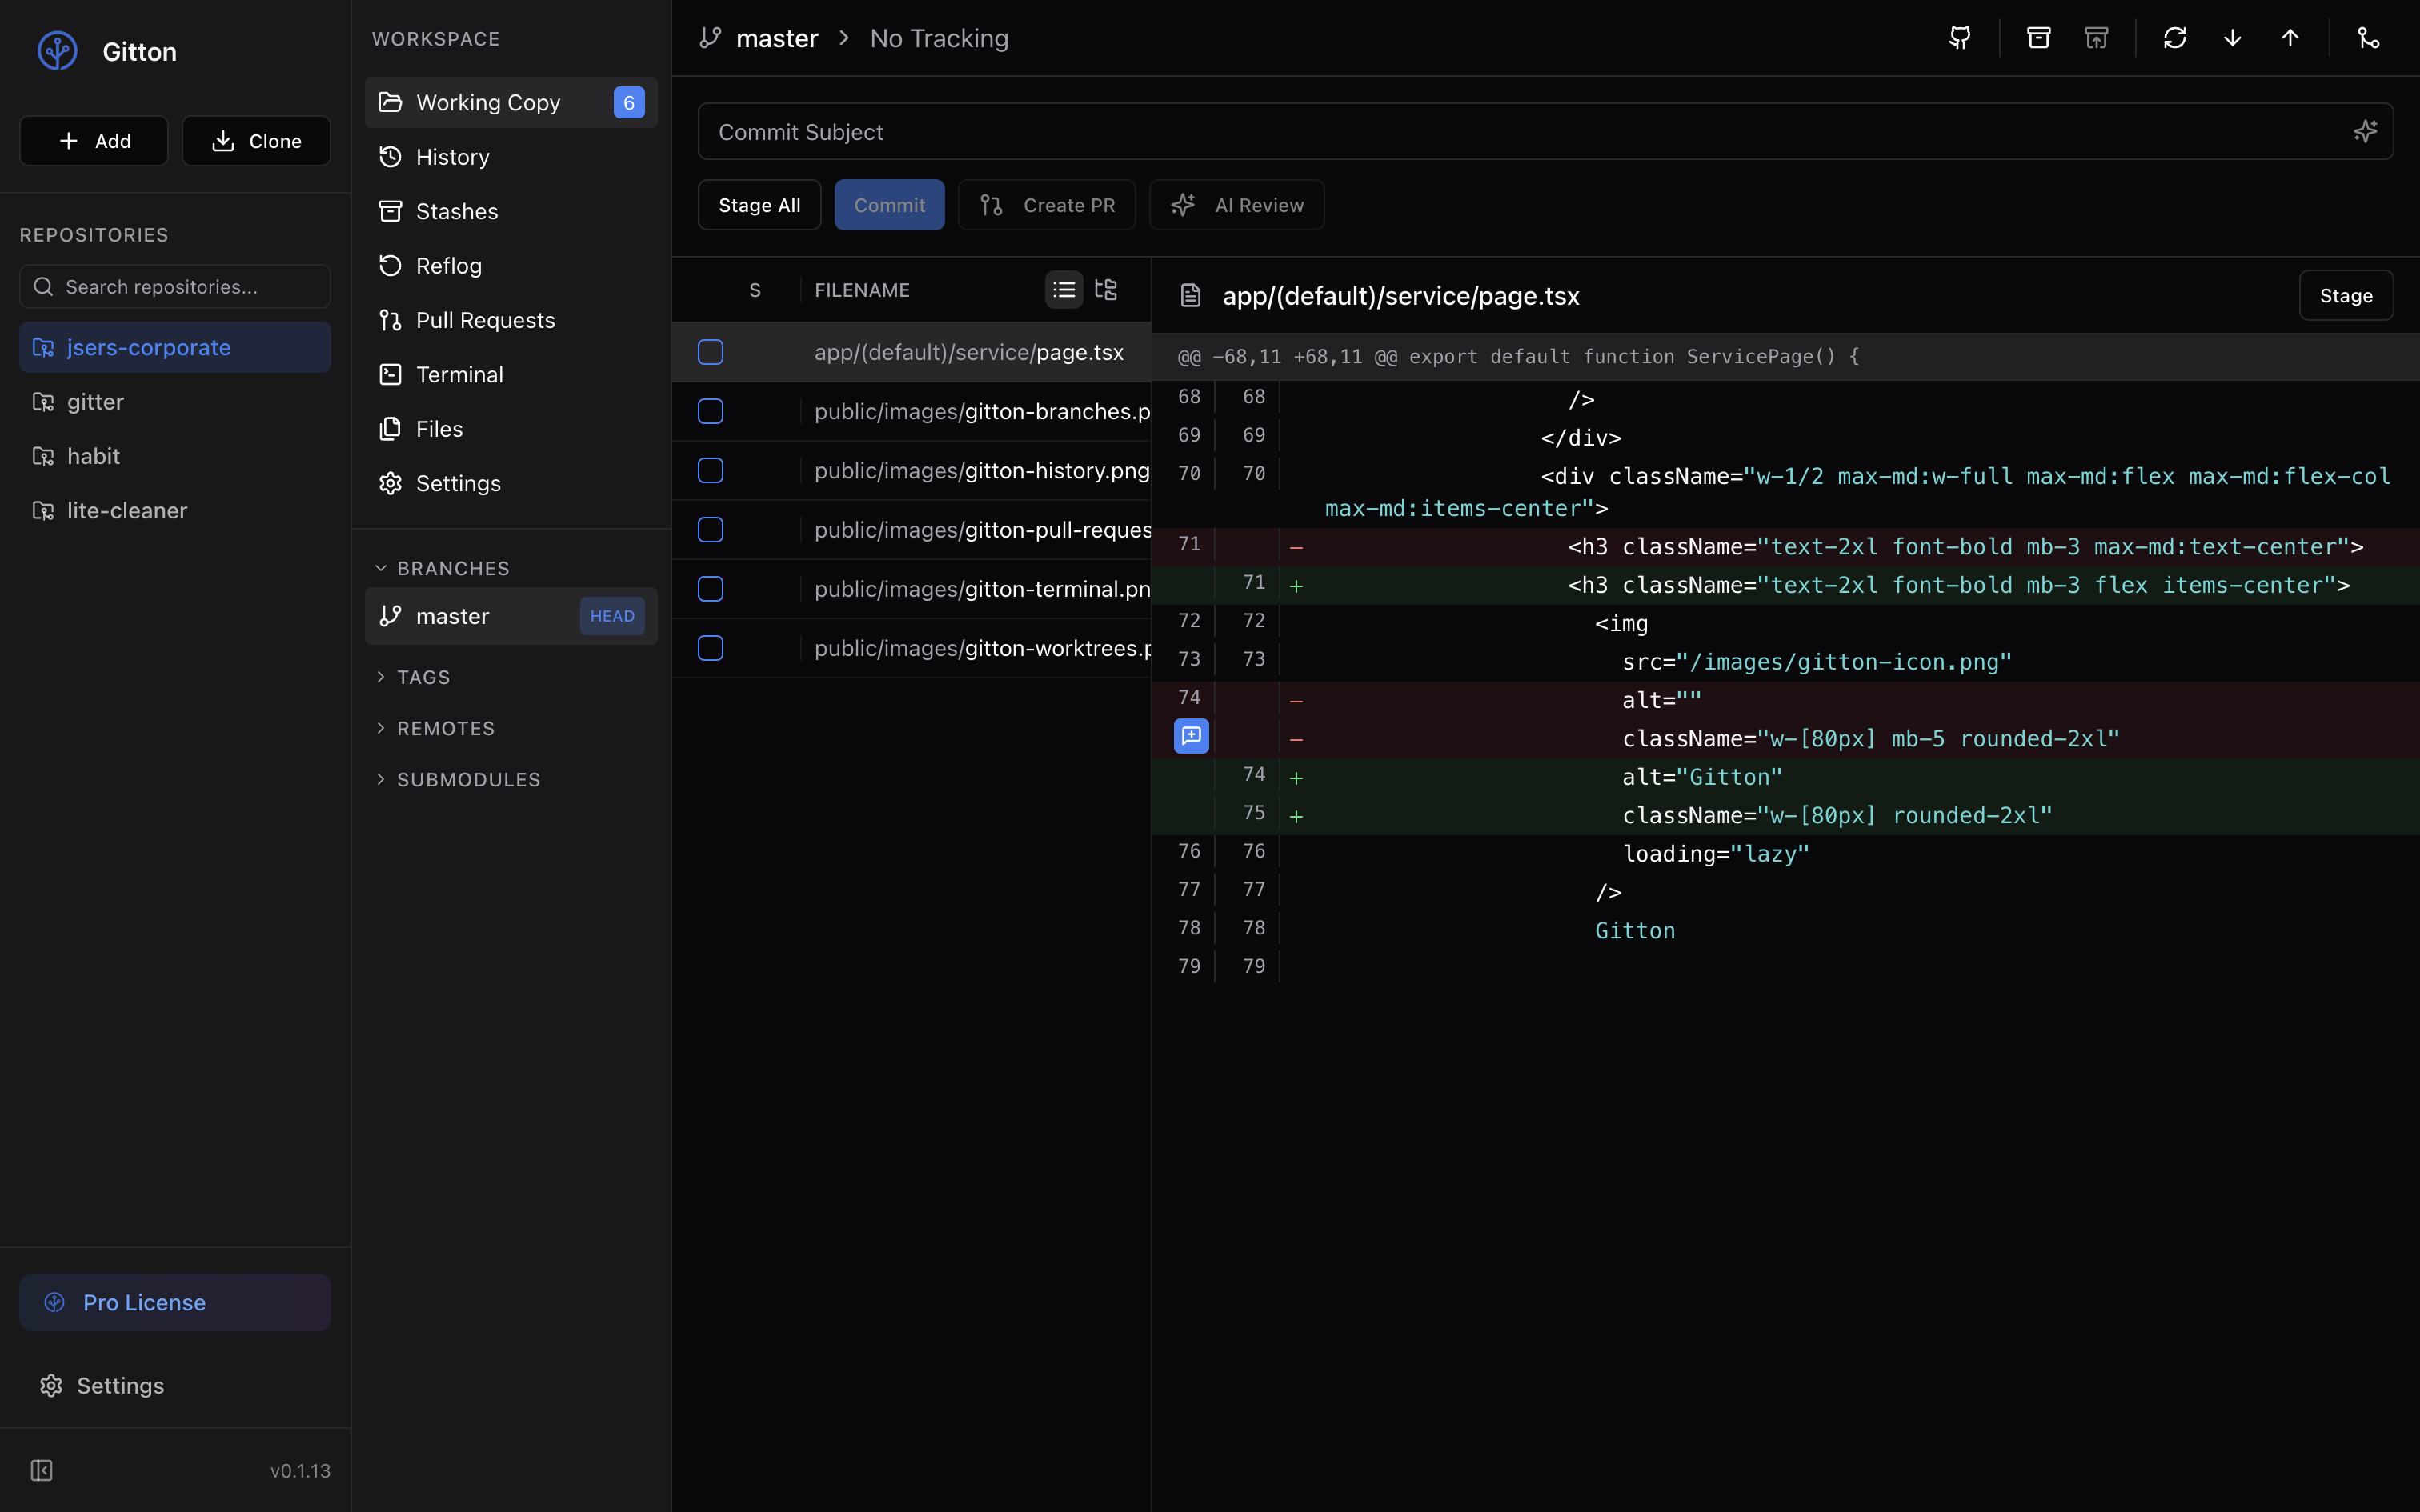The width and height of the screenshot is (2420, 1512).
Task: Click the GitHub icon in top toolbar
Action: coord(1960,38)
